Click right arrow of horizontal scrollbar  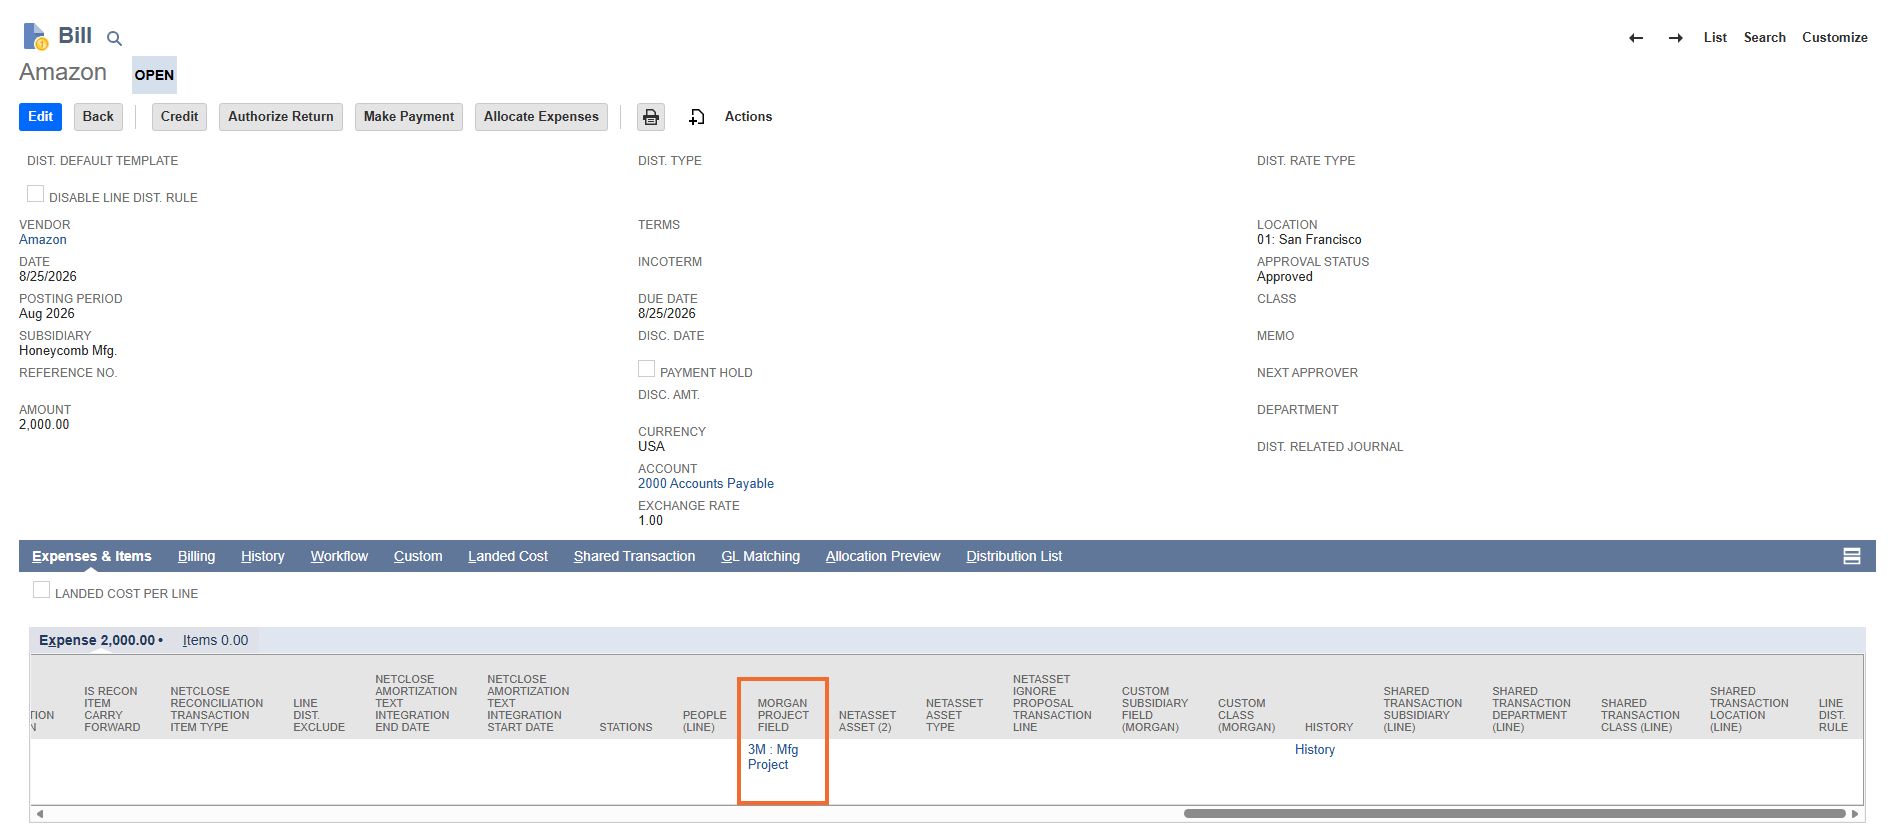point(1855,814)
